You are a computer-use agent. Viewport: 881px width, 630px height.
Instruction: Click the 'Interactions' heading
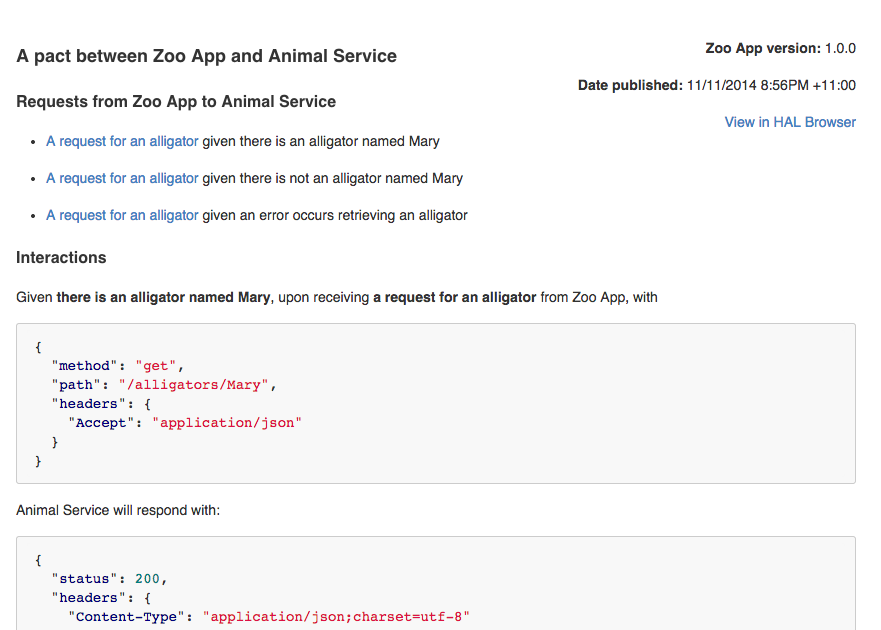pyautogui.click(x=61, y=257)
